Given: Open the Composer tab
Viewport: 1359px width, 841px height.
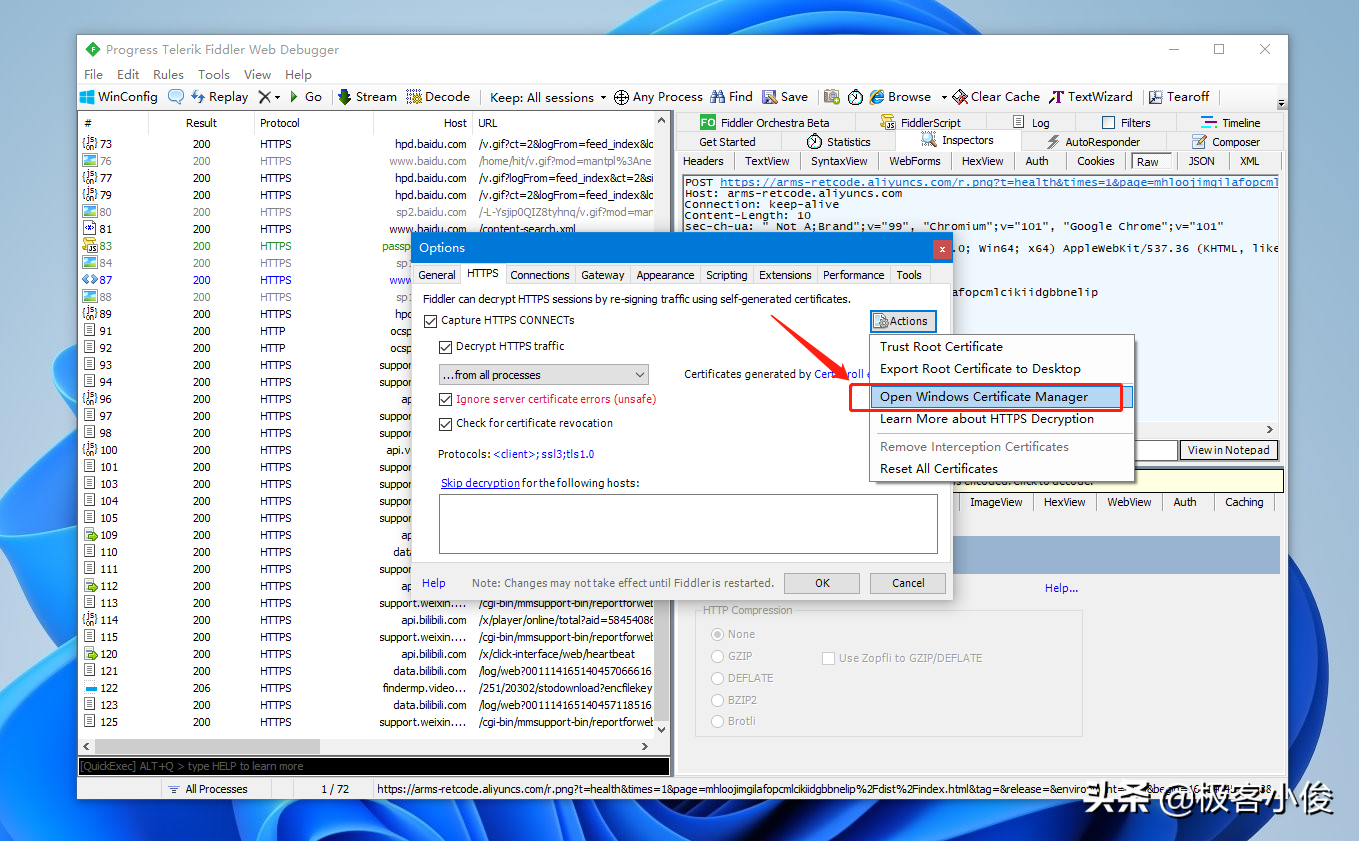Looking at the screenshot, I should [1226, 142].
